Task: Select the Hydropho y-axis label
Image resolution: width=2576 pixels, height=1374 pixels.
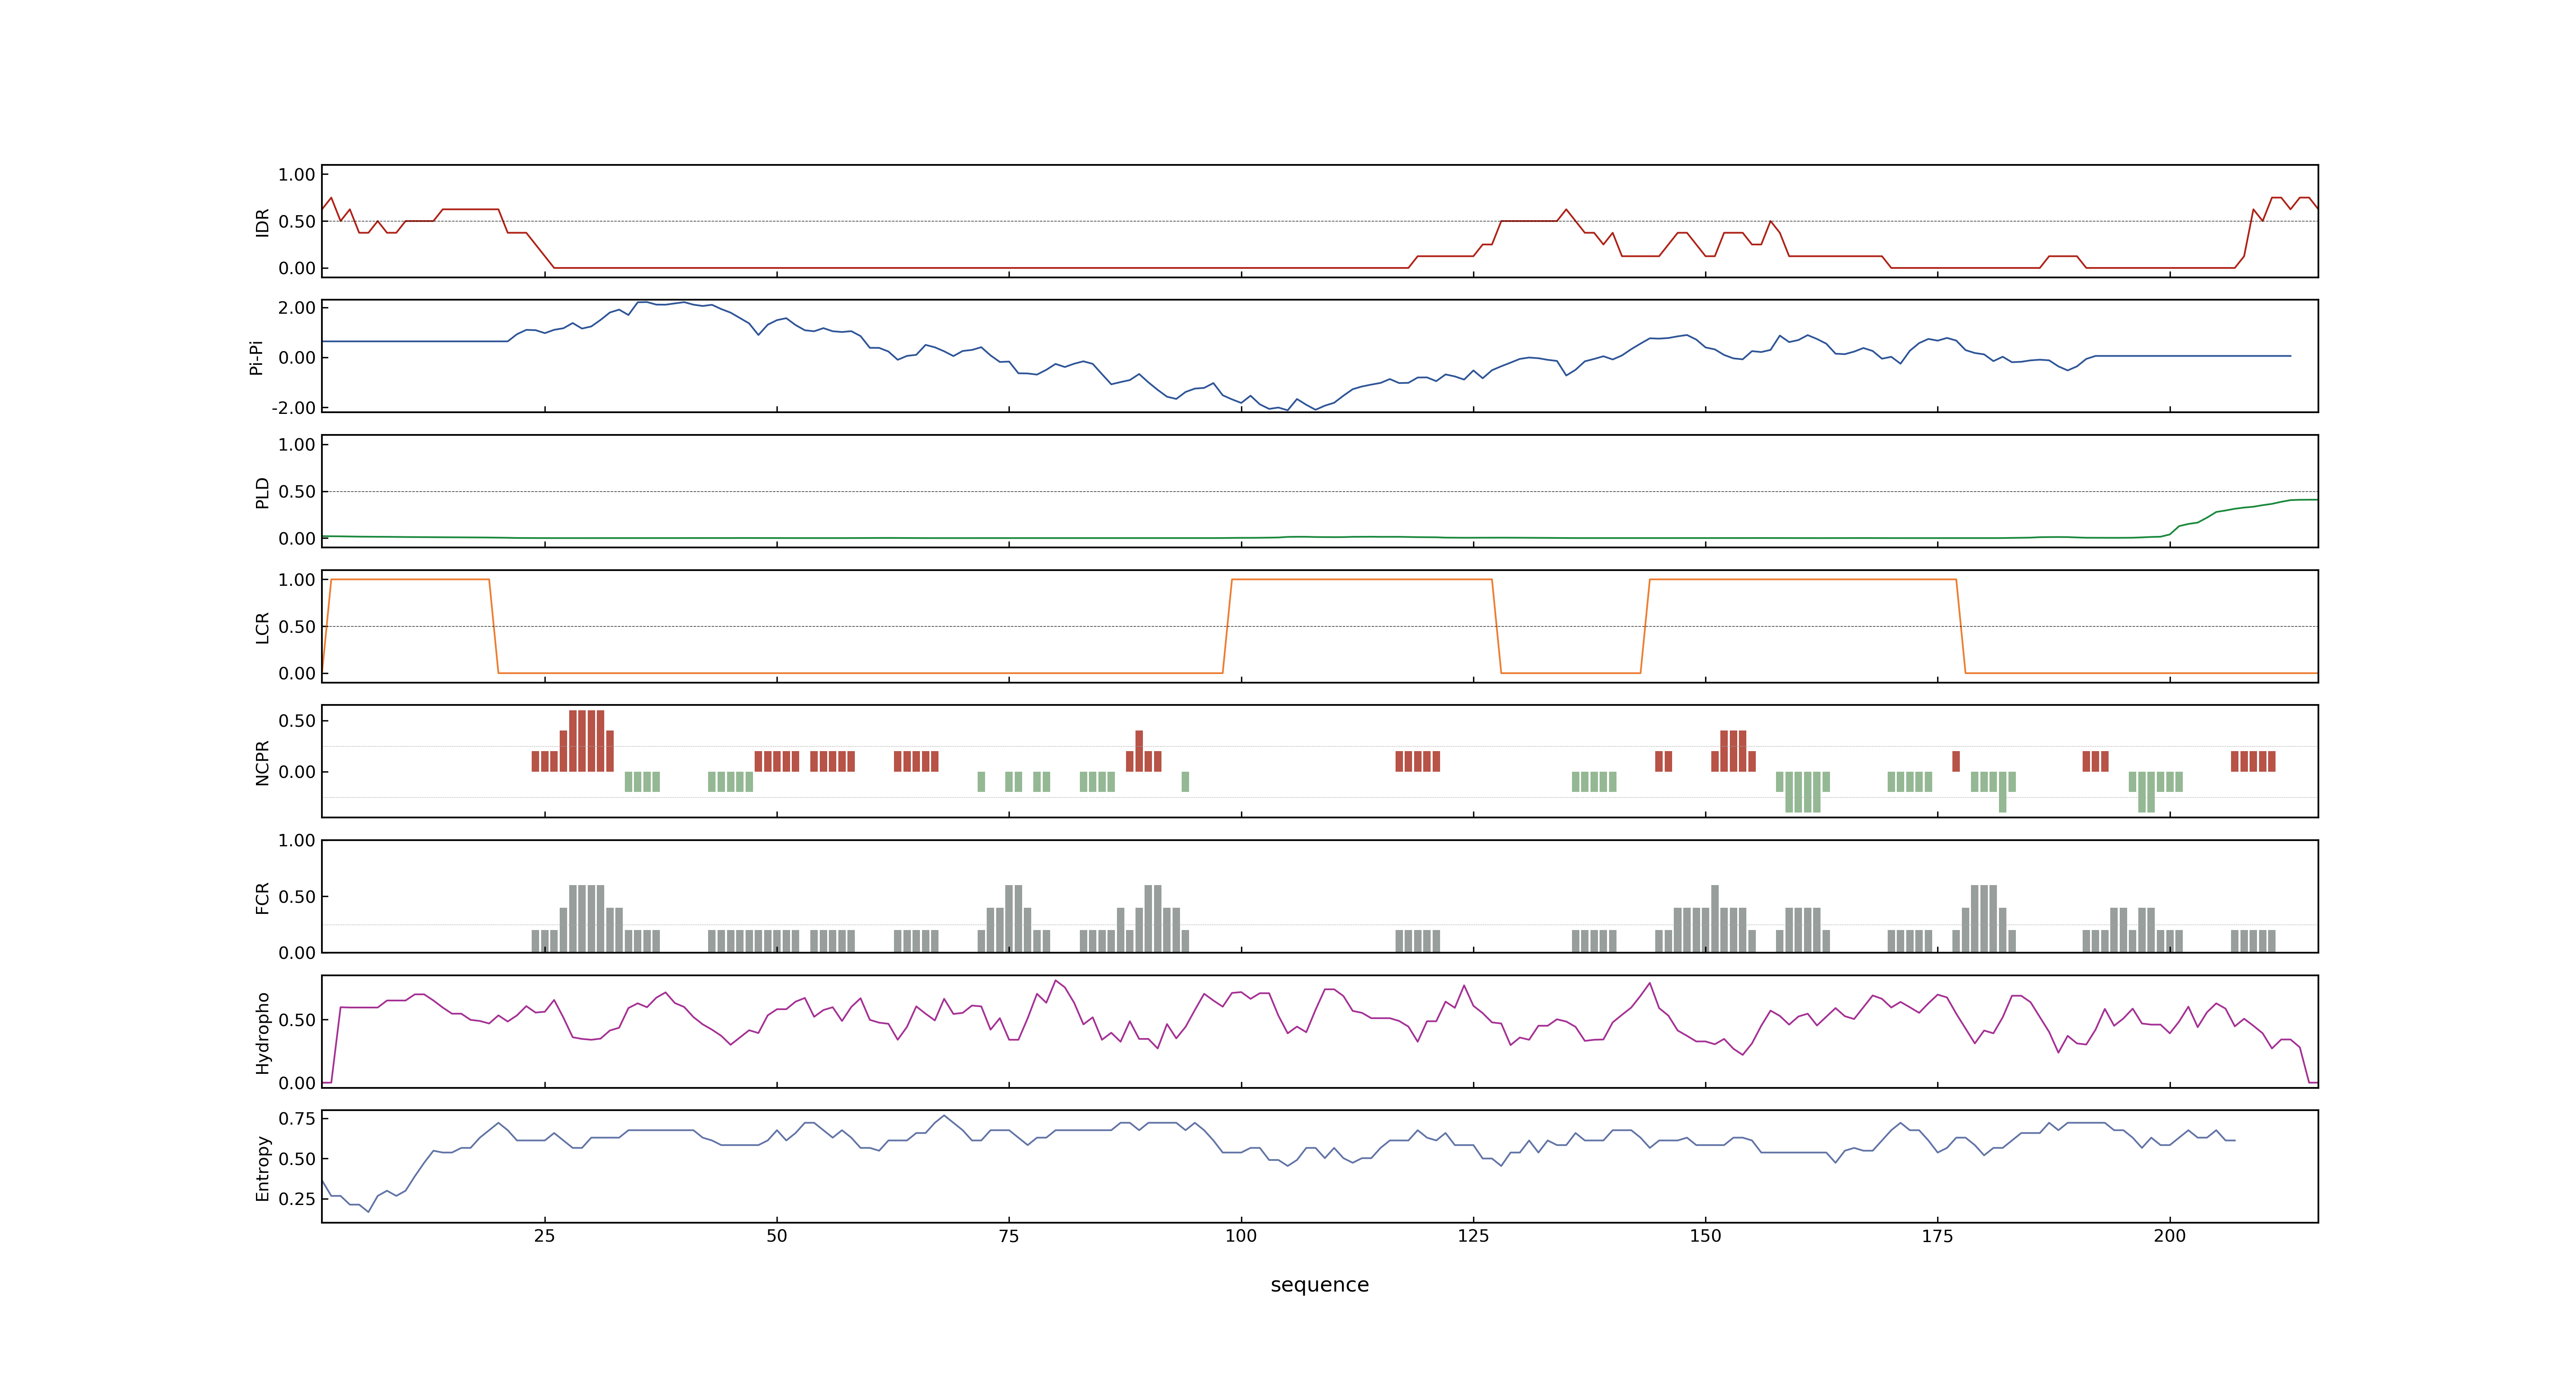Action: pos(263,1033)
